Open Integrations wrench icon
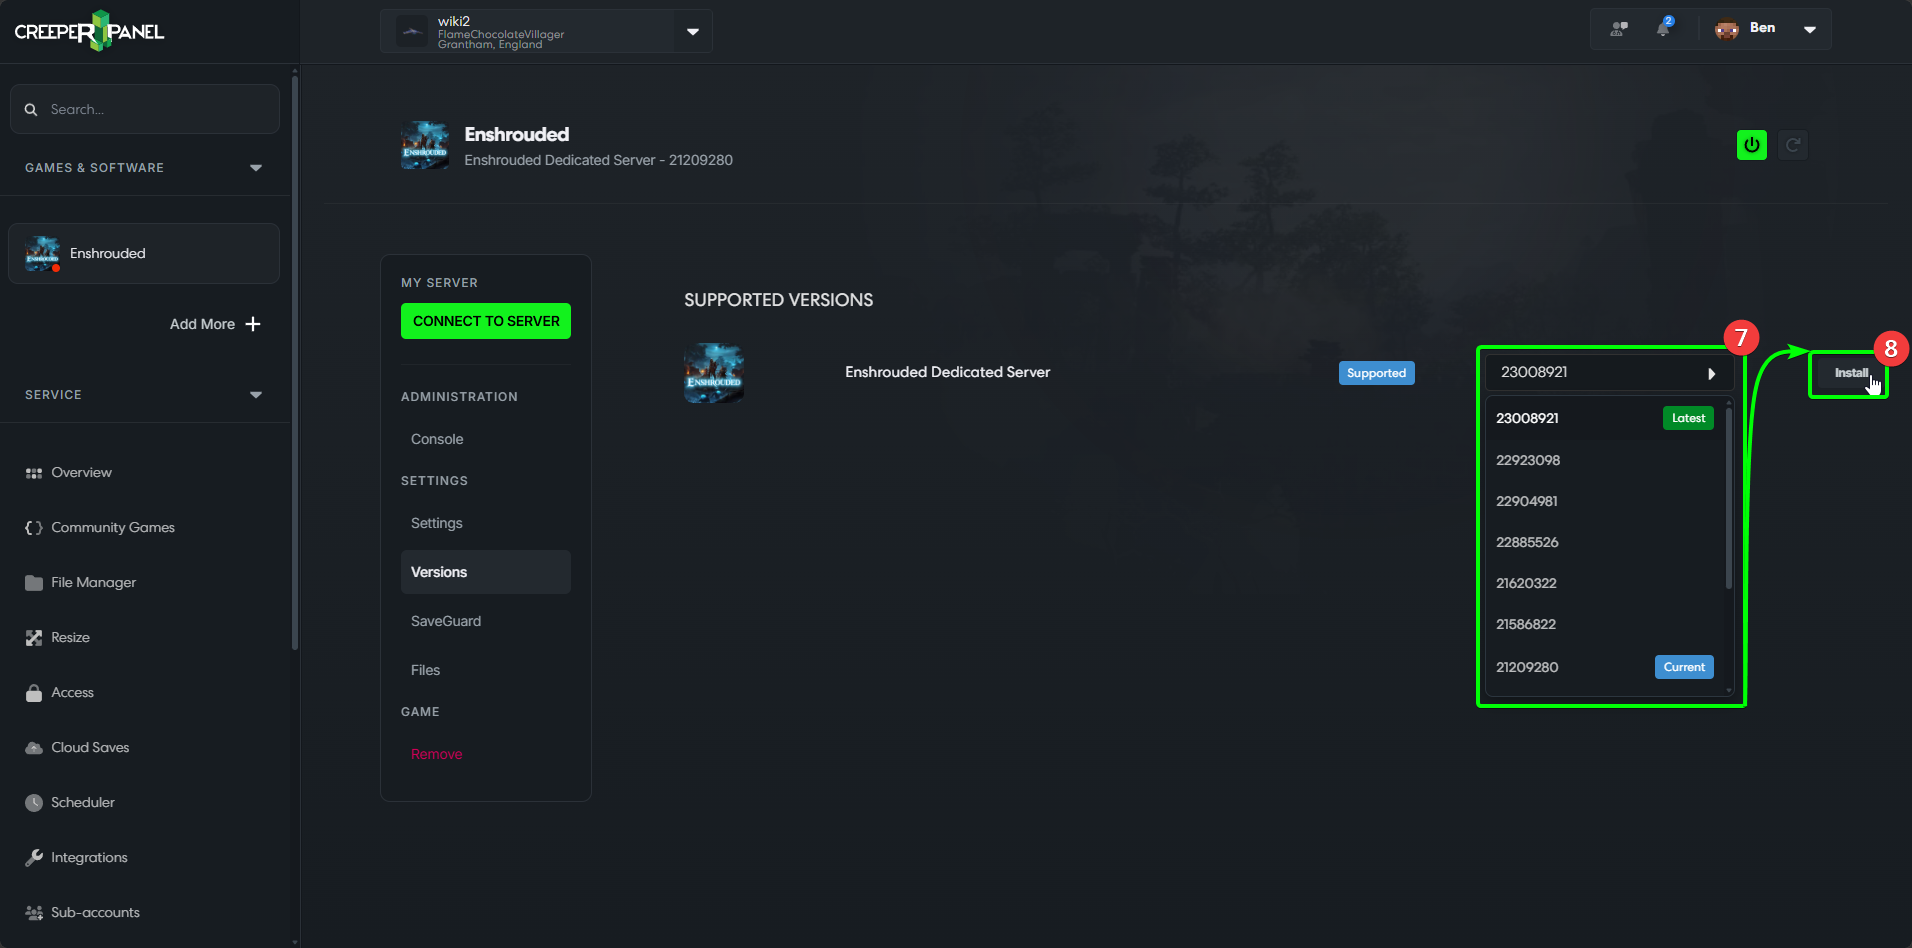 pos(34,857)
